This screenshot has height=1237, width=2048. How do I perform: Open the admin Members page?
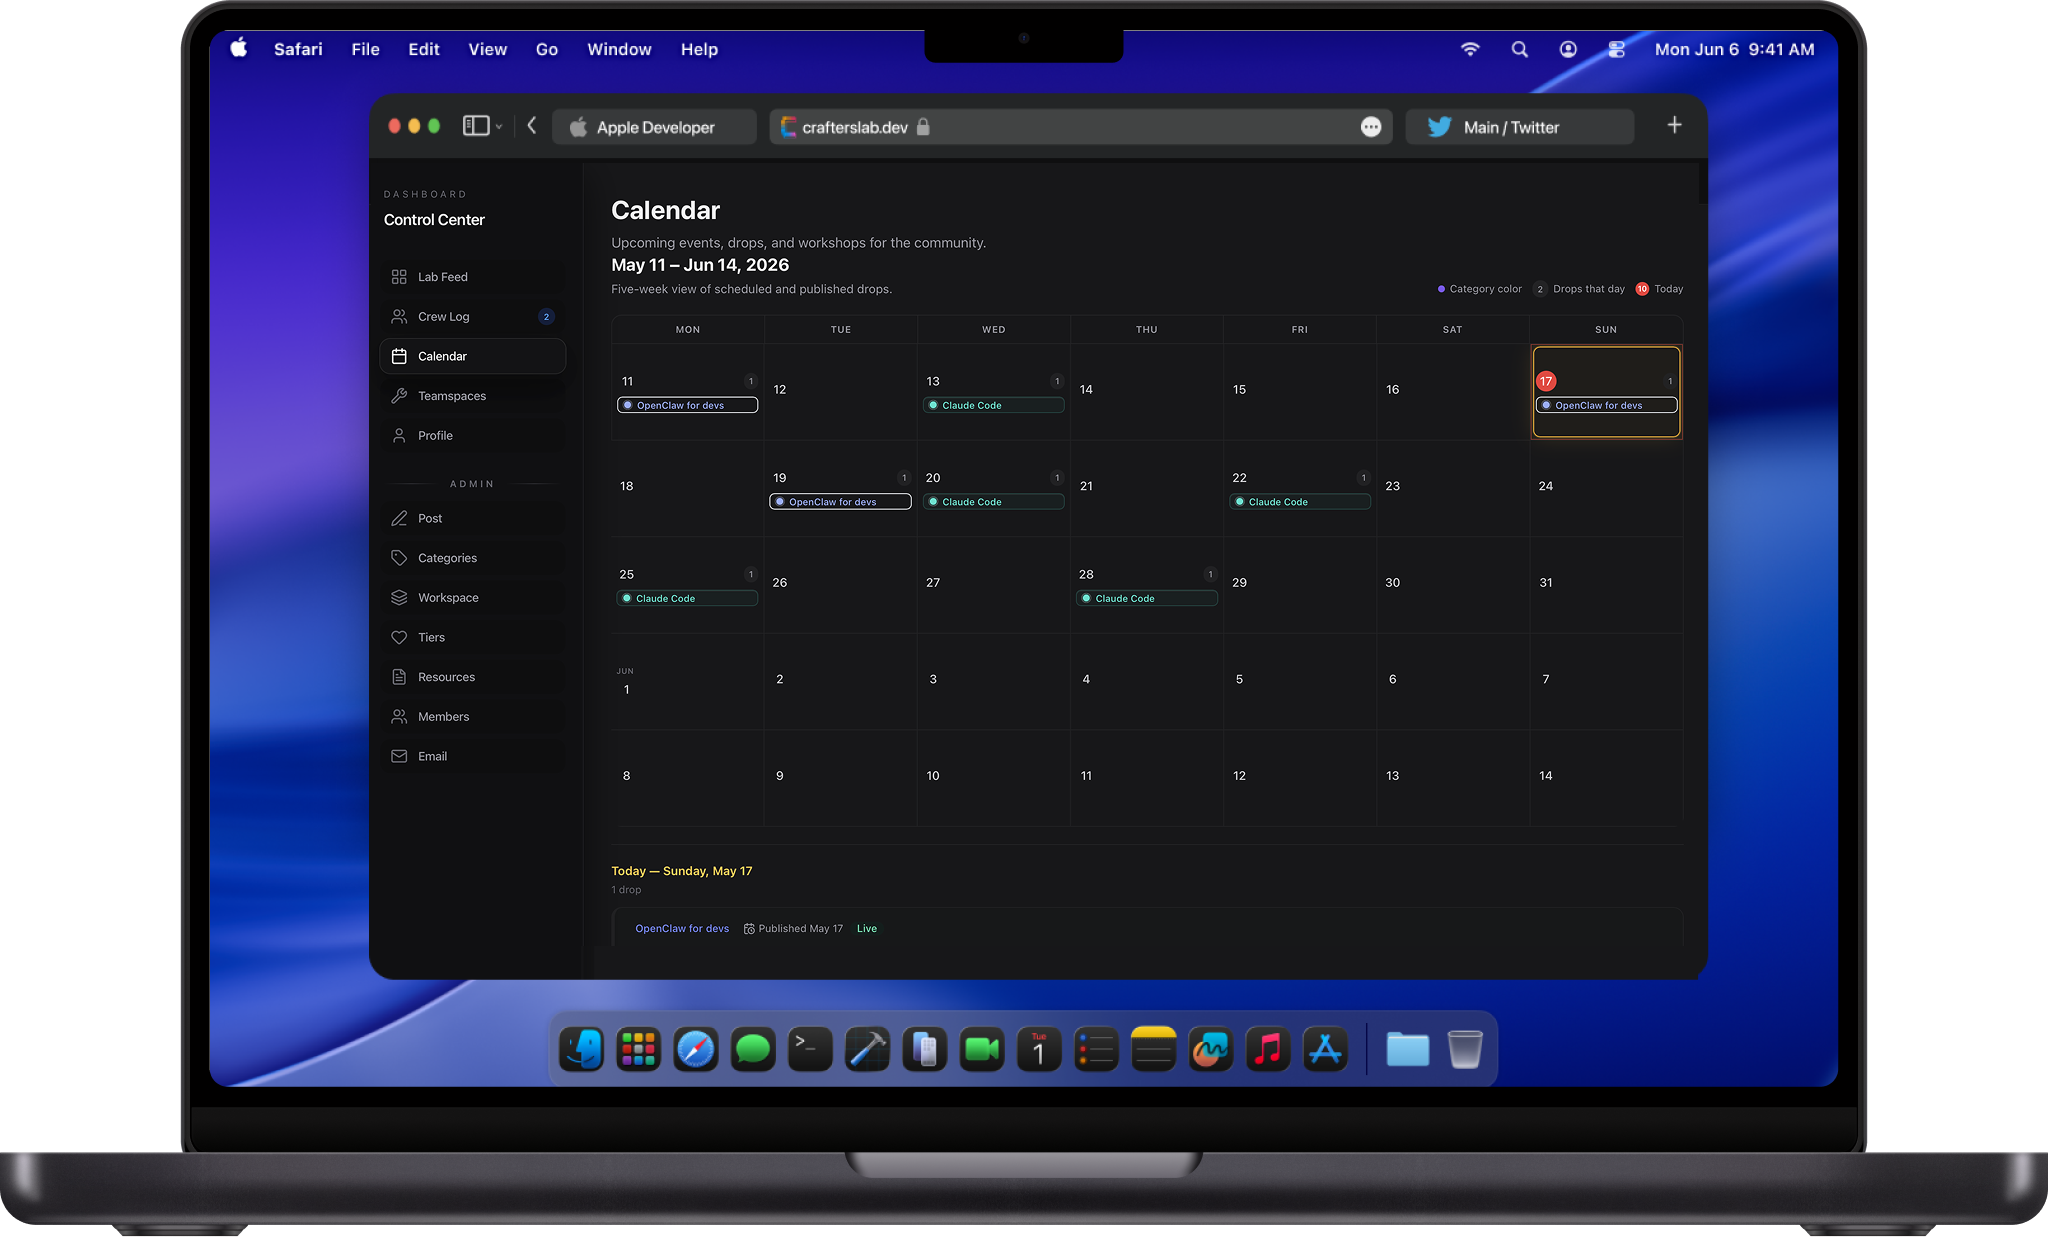coord(472,717)
